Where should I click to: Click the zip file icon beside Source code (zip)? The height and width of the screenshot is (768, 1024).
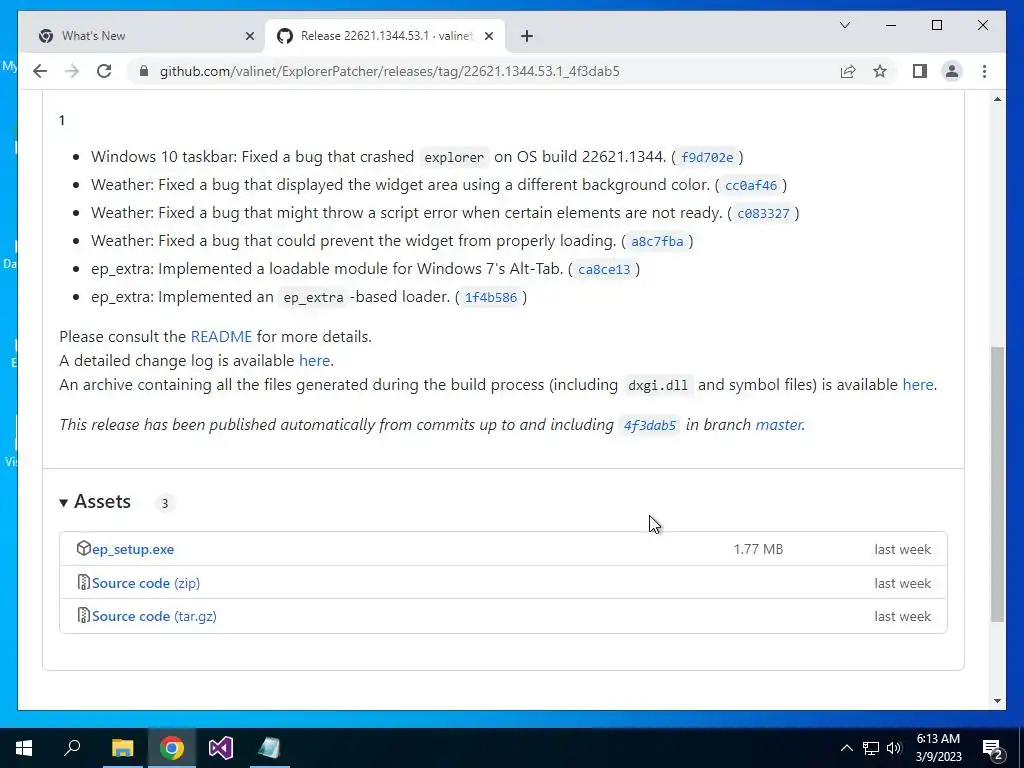click(84, 582)
